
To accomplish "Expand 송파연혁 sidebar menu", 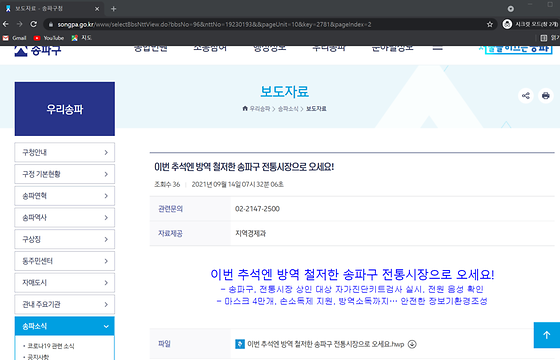I will coord(65,196).
